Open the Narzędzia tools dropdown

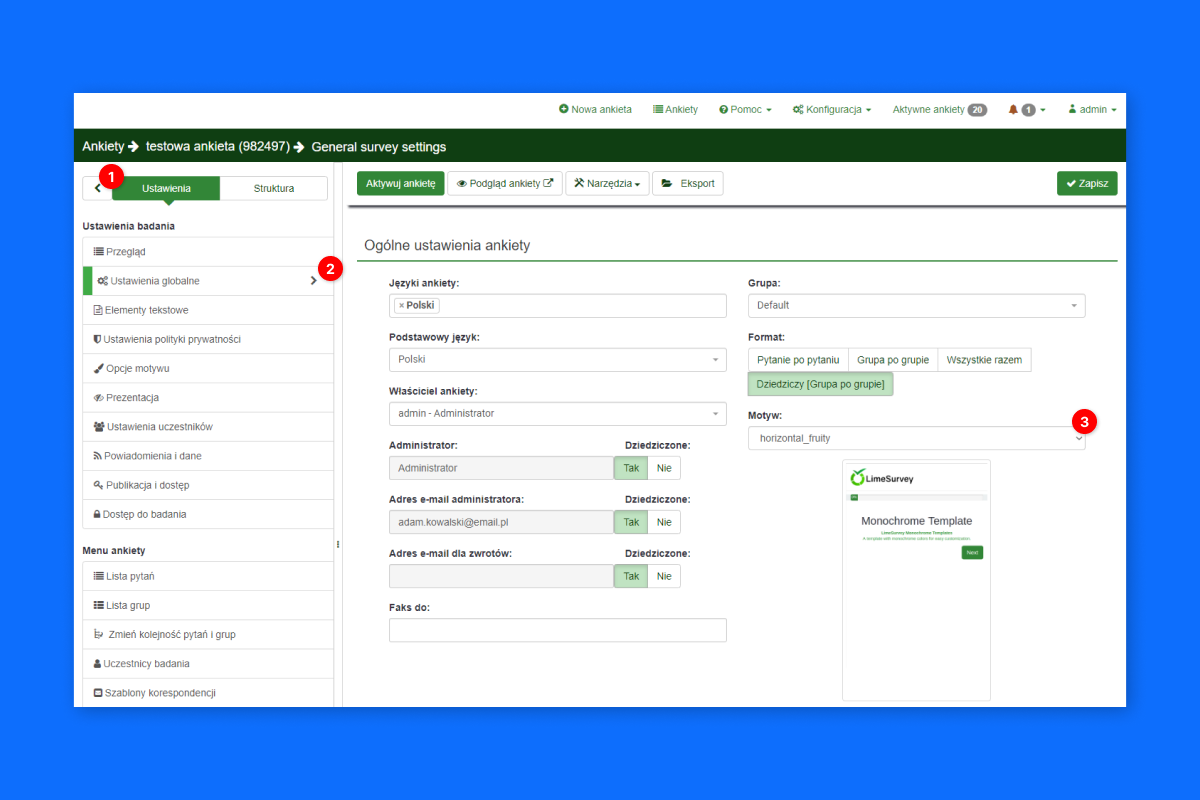tap(607, 183)
